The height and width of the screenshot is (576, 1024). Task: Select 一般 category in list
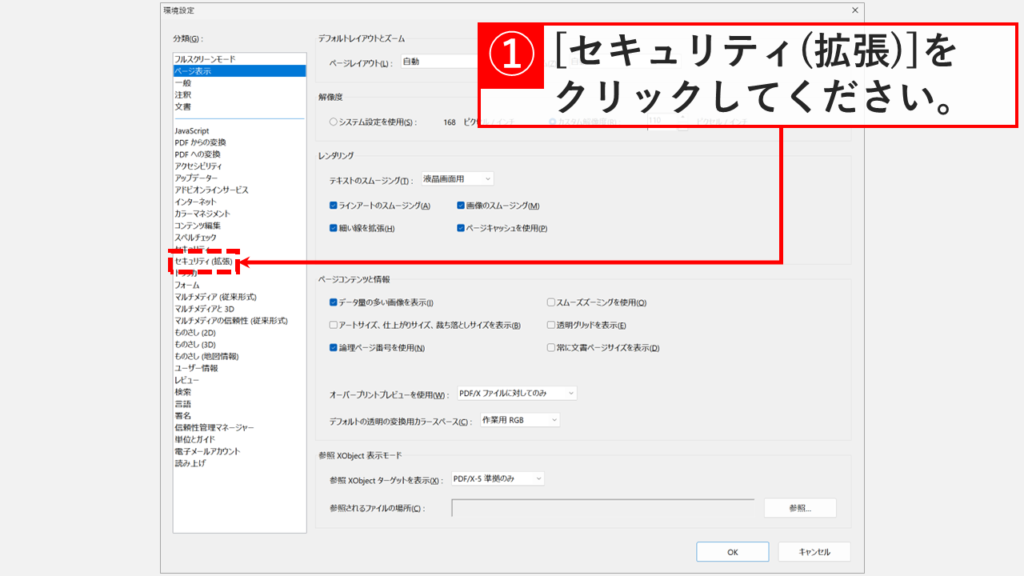183,83
